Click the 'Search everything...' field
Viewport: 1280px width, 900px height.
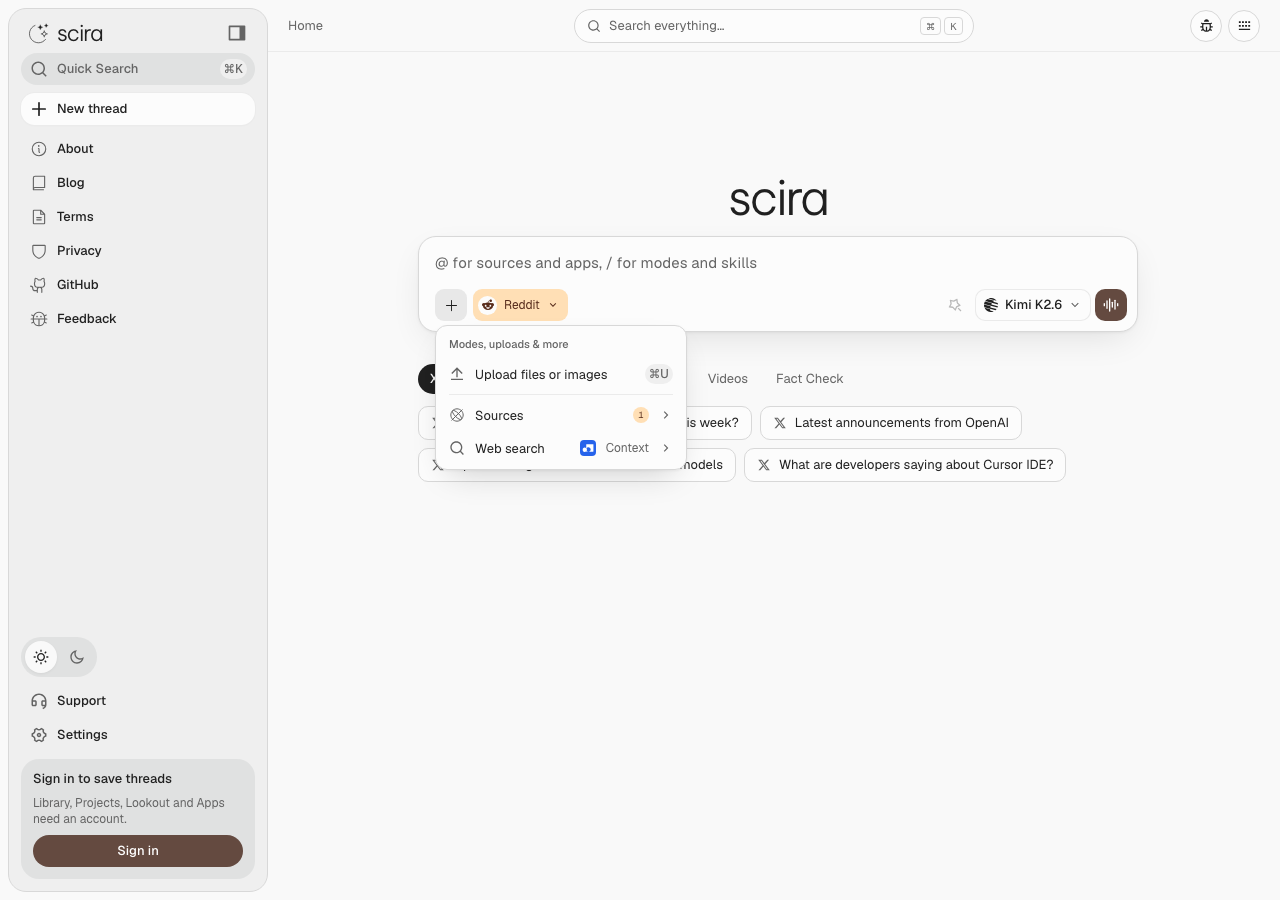[x=774, y=26]
